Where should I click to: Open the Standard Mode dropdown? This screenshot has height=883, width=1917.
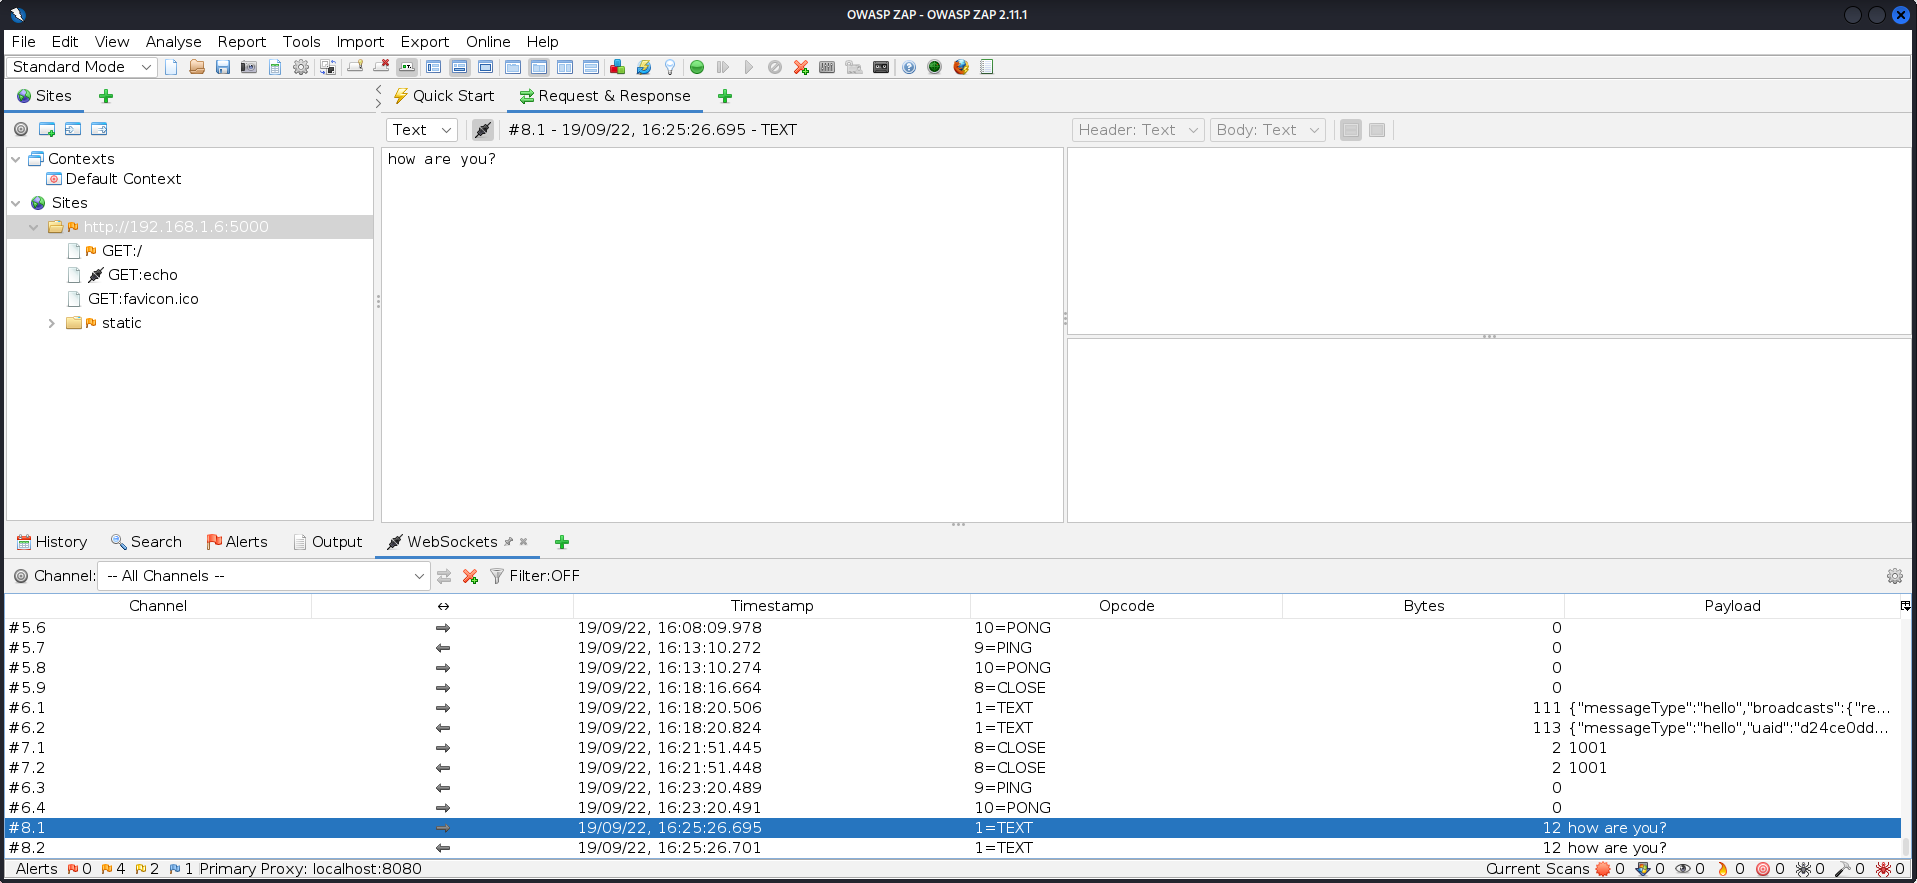click(82, 67)
